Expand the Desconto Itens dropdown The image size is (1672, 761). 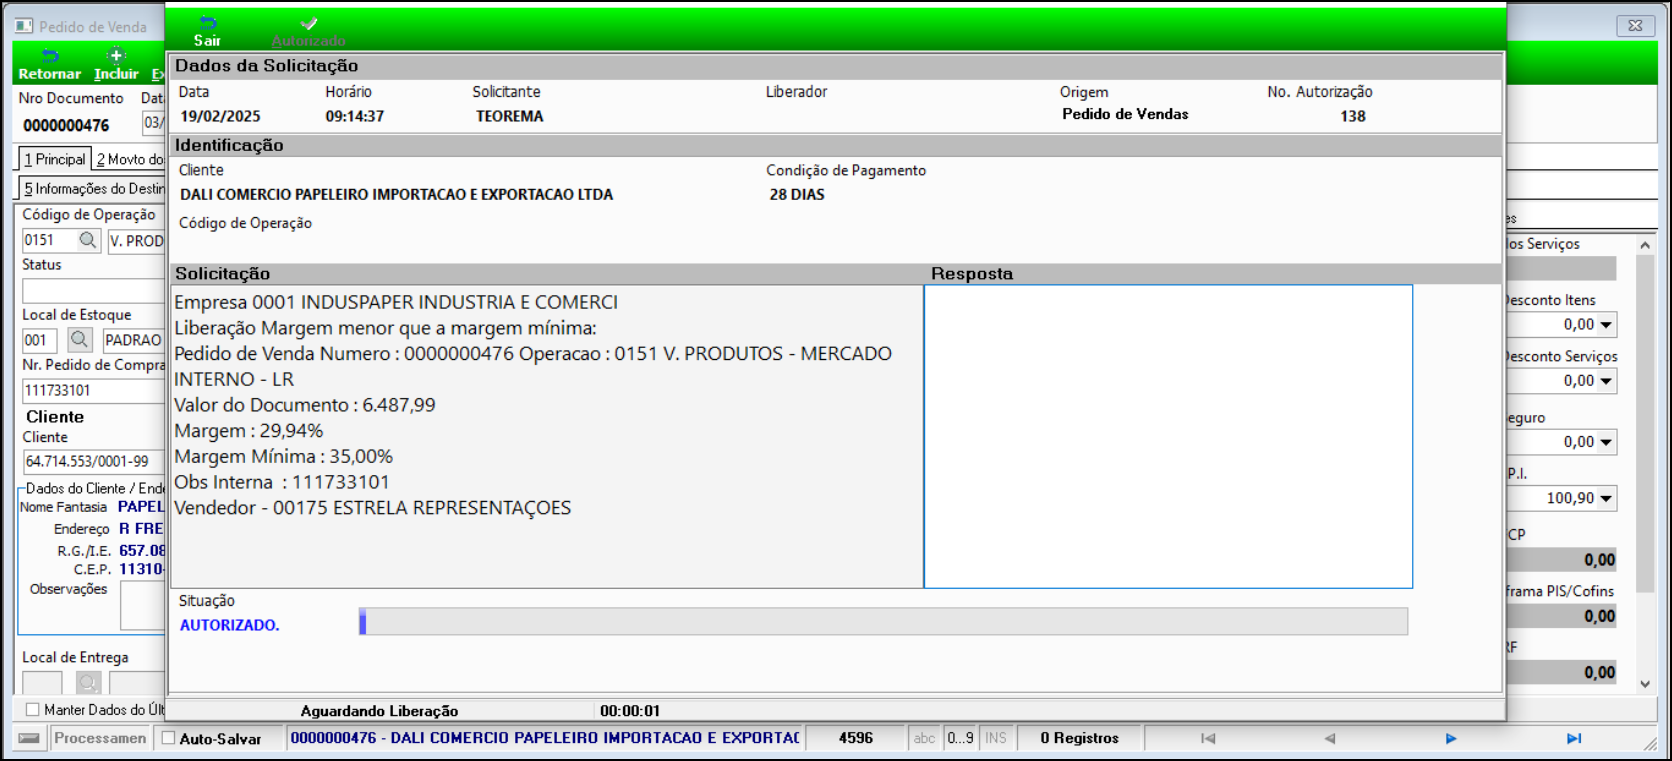click(1606, 325)
